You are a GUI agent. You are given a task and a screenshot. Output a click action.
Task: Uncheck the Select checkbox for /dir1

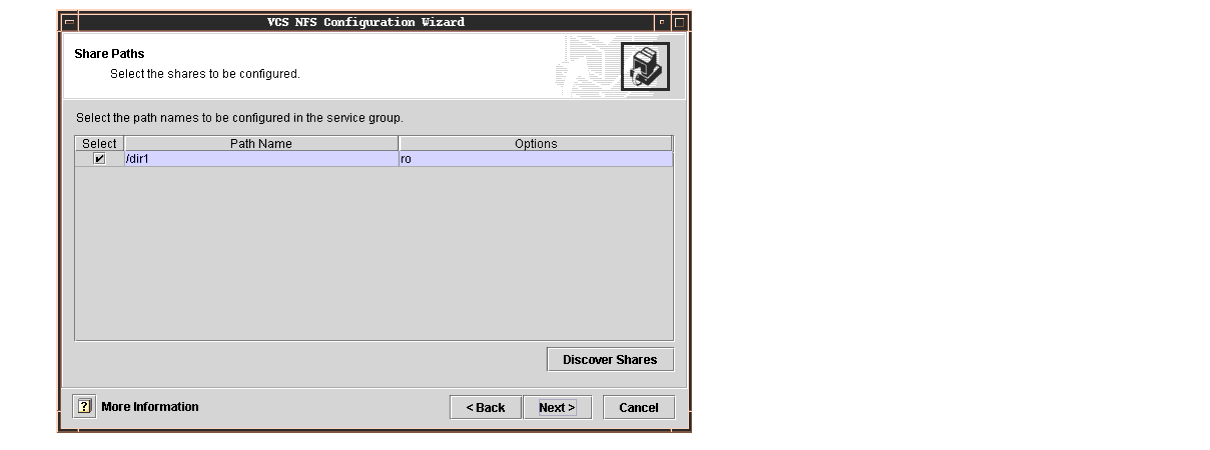pos(99,159)
